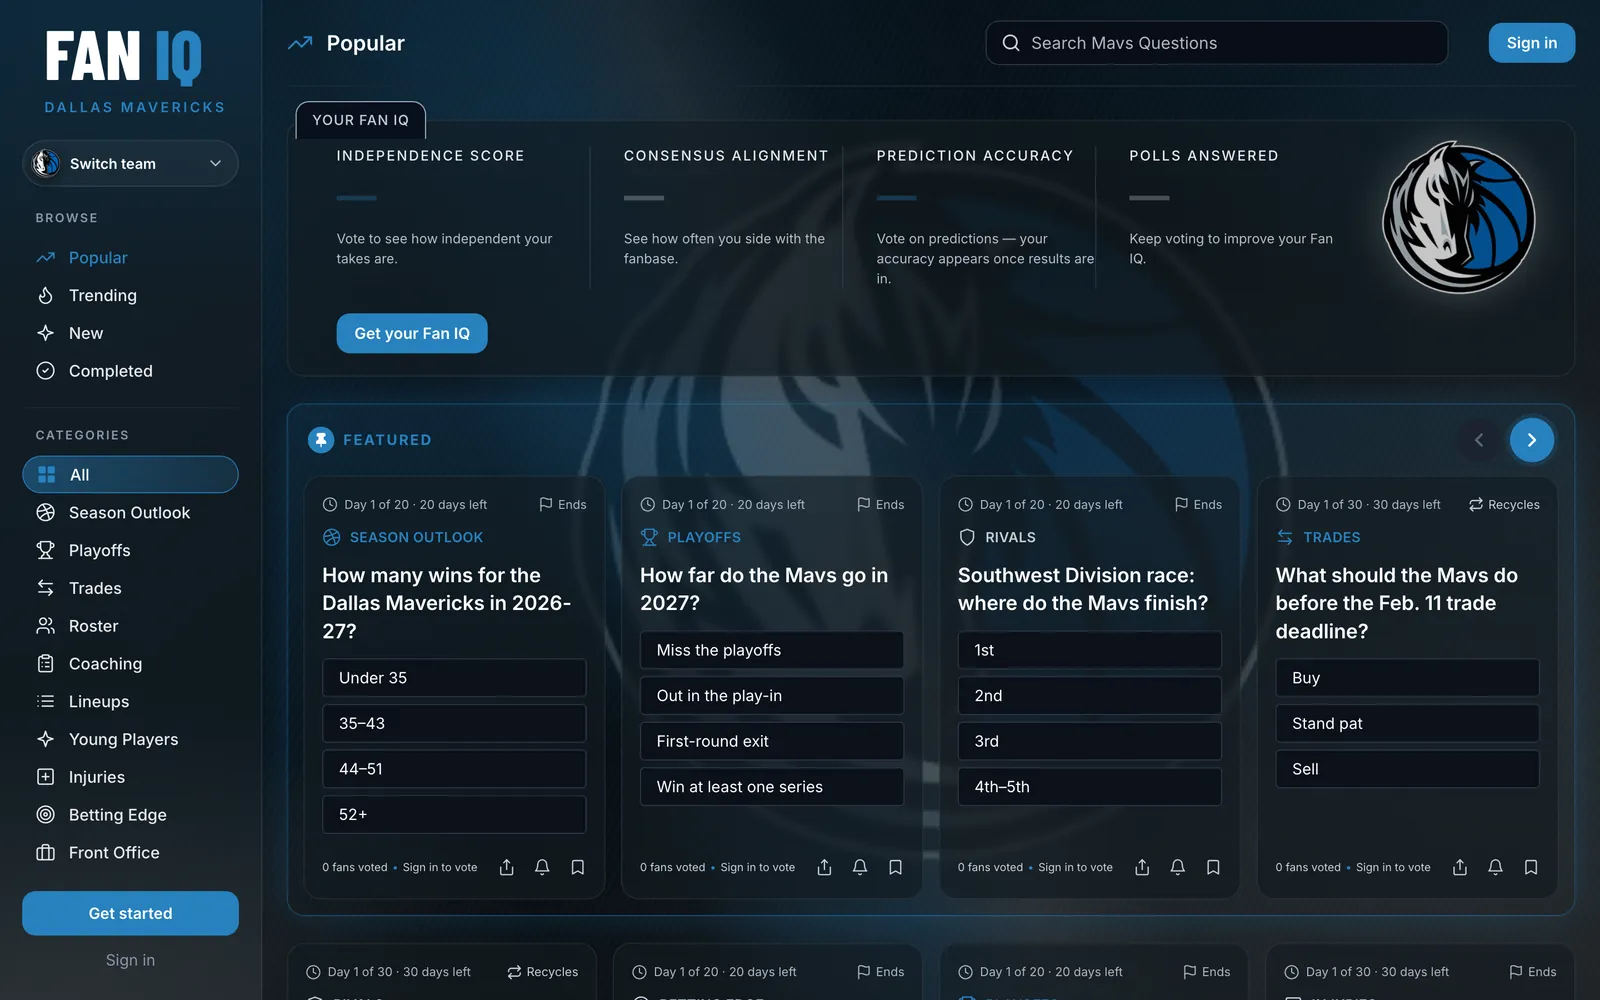The width and height of the screenshot is (1600, 1000).
Task: Choose the 52+ wins option
Action: click(454, 815)
